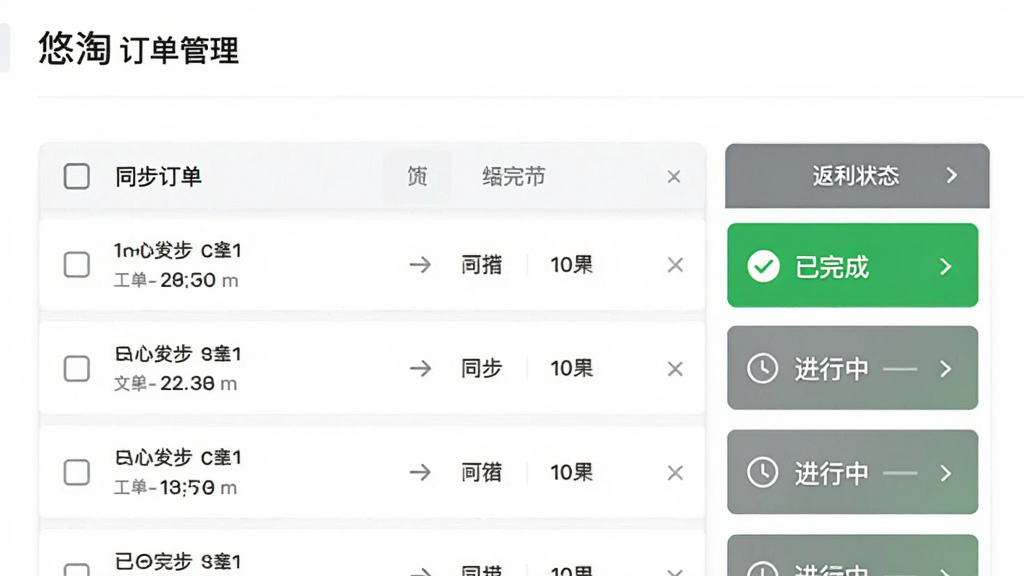This screenshot has width=1024, height=576.
Task: Click the 同步订单 header label
Action: 159,176
